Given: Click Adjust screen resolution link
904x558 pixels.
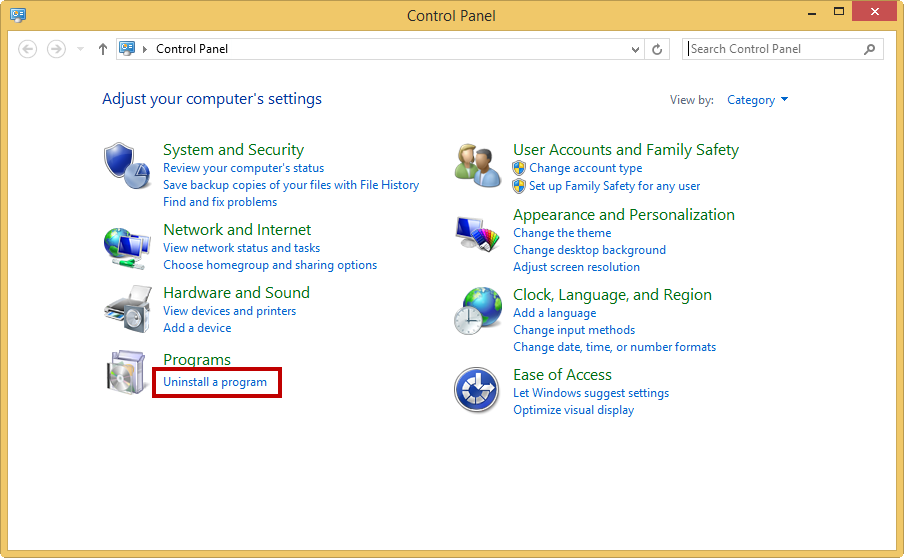Looking at the screenshot, I should pyautogui.click(x=577, y=267).
